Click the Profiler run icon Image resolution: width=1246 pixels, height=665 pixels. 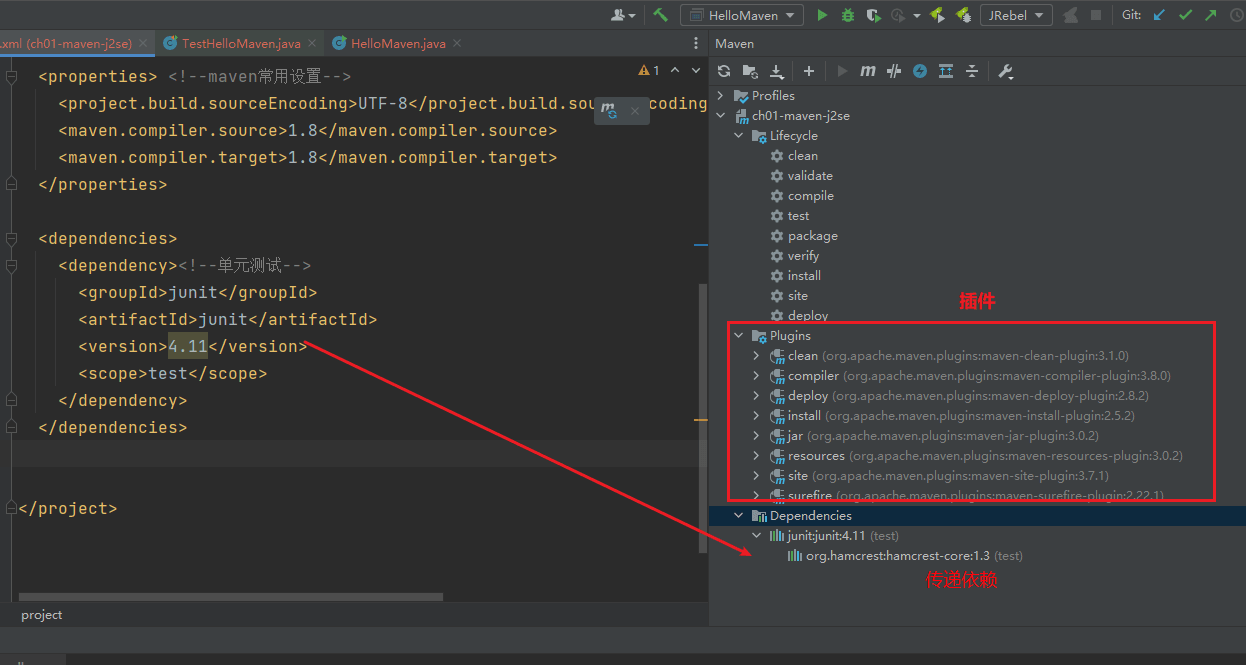point(898,15)
